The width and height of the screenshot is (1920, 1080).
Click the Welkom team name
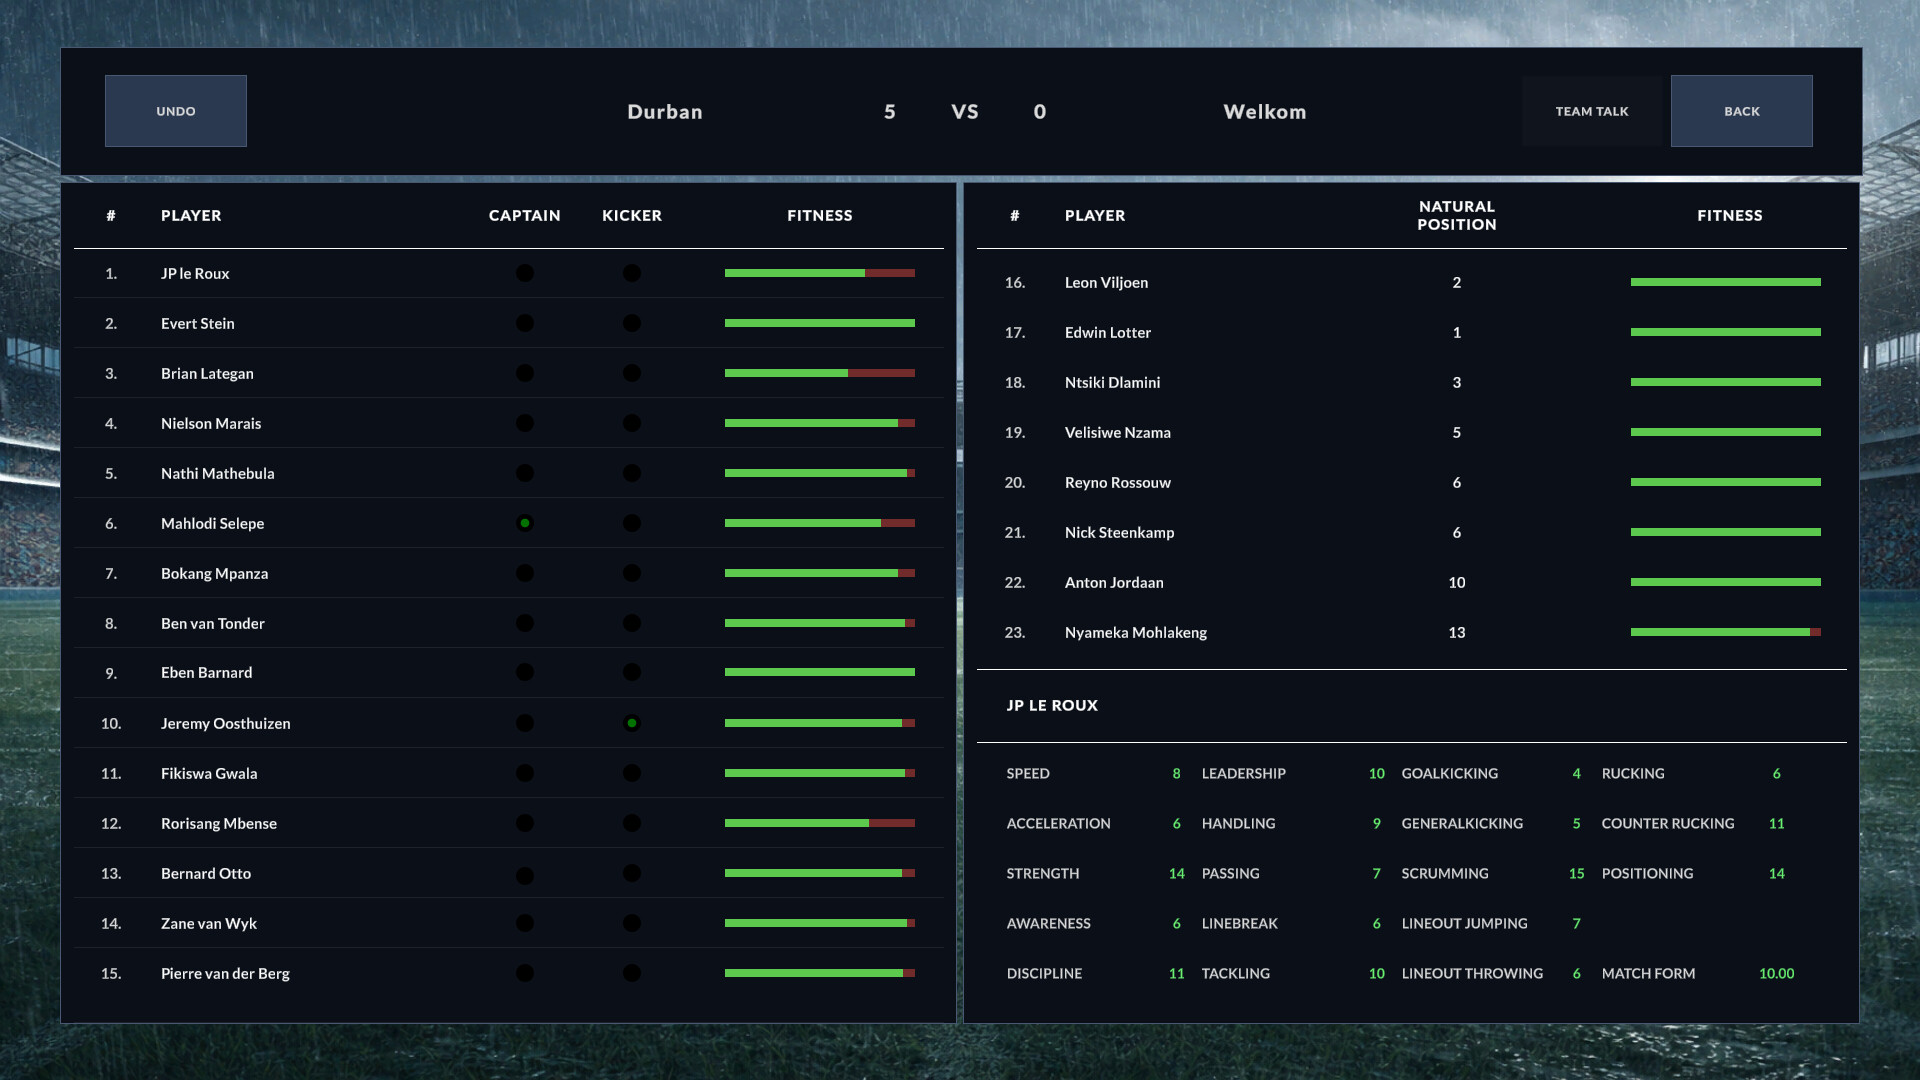pyautogui.click(x=1265, y=112)
